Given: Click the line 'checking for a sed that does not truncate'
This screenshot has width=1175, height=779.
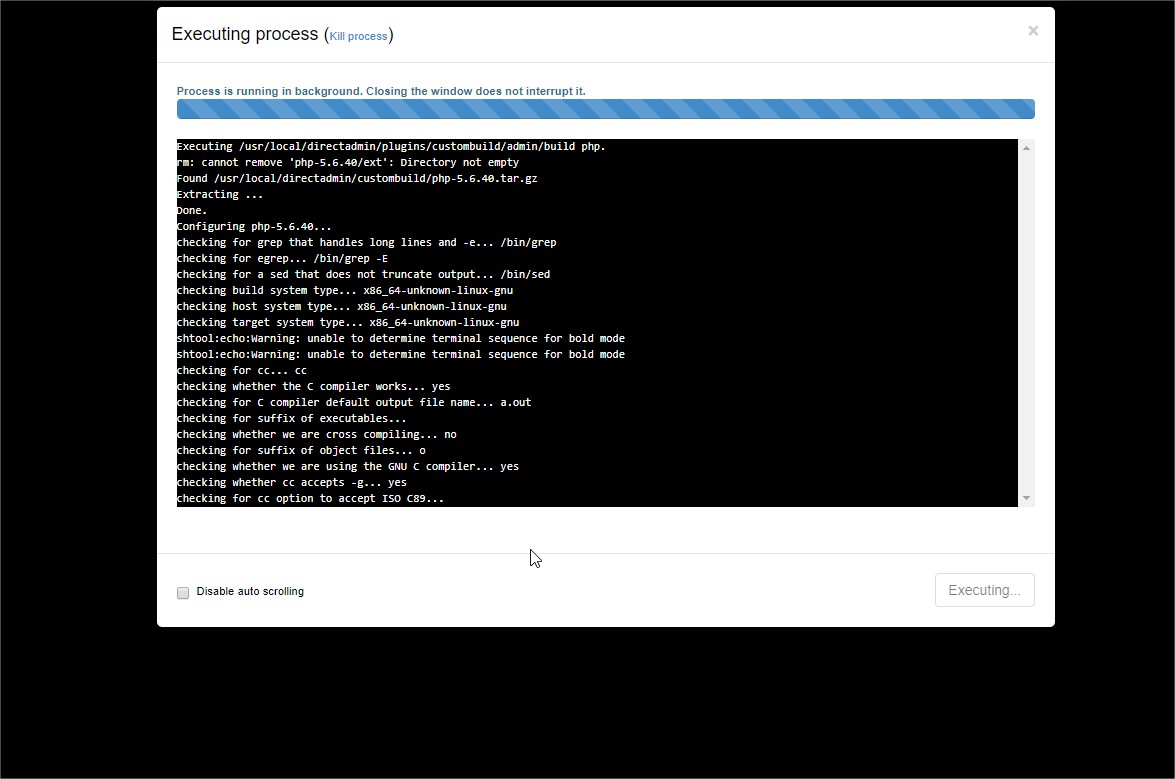Looking at the screenshot, I should 363,274.
